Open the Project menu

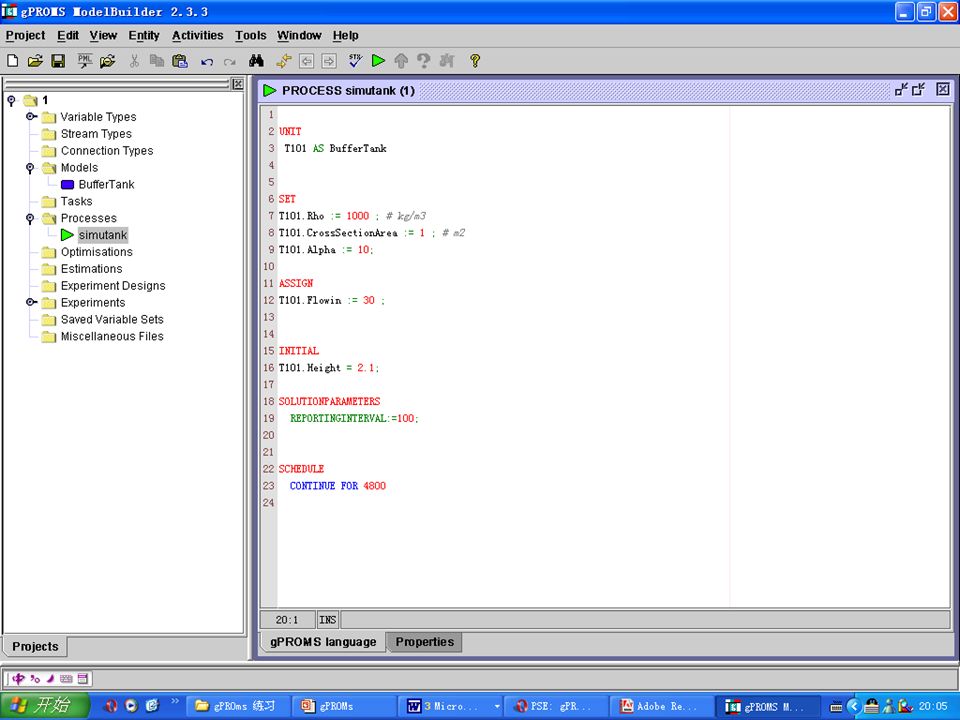click(25, 36)
